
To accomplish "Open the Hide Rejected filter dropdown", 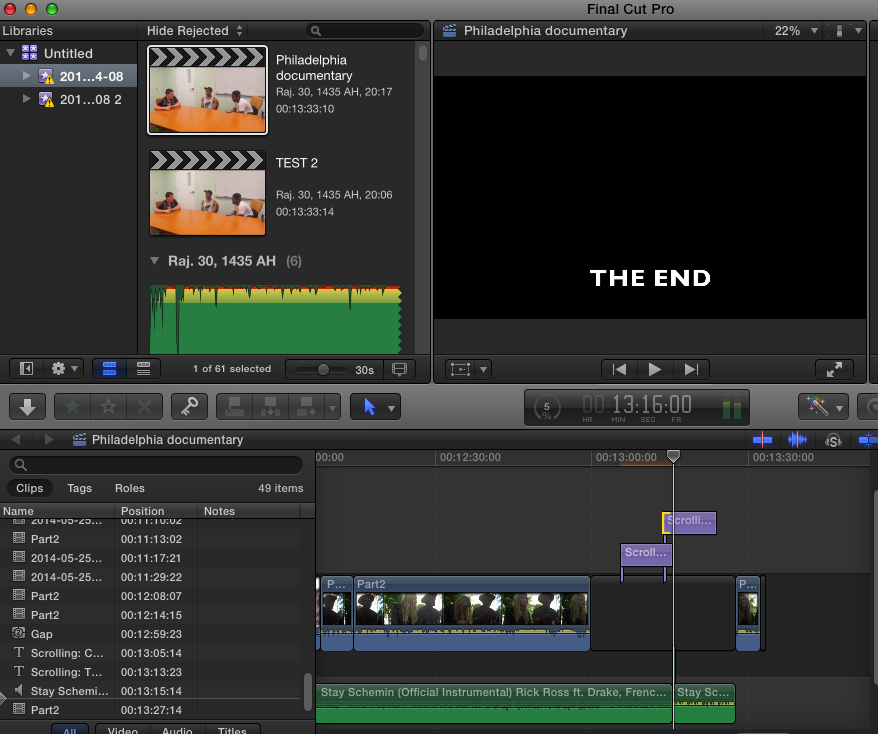I will tap(194, 31).
